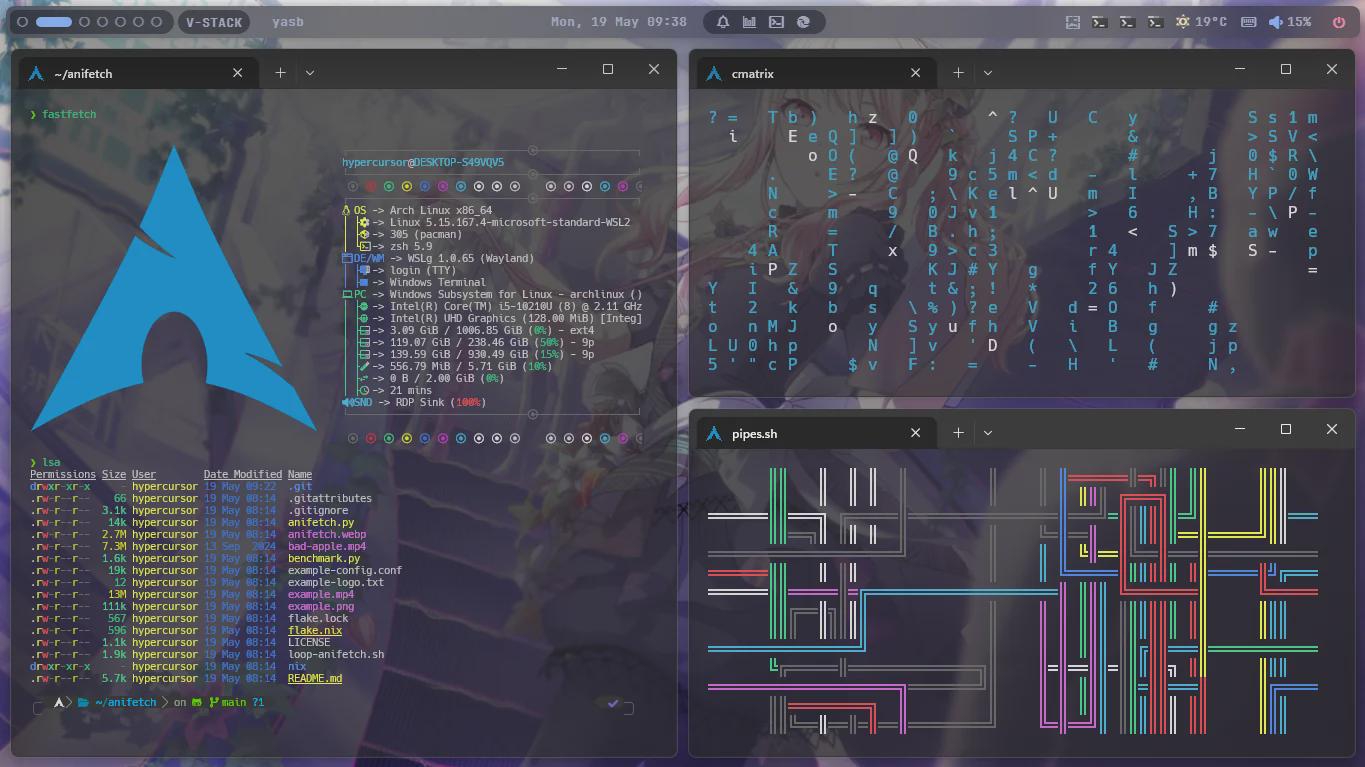
Task: Close the ~/anifetch terminal tab
Action: (237, 72)
